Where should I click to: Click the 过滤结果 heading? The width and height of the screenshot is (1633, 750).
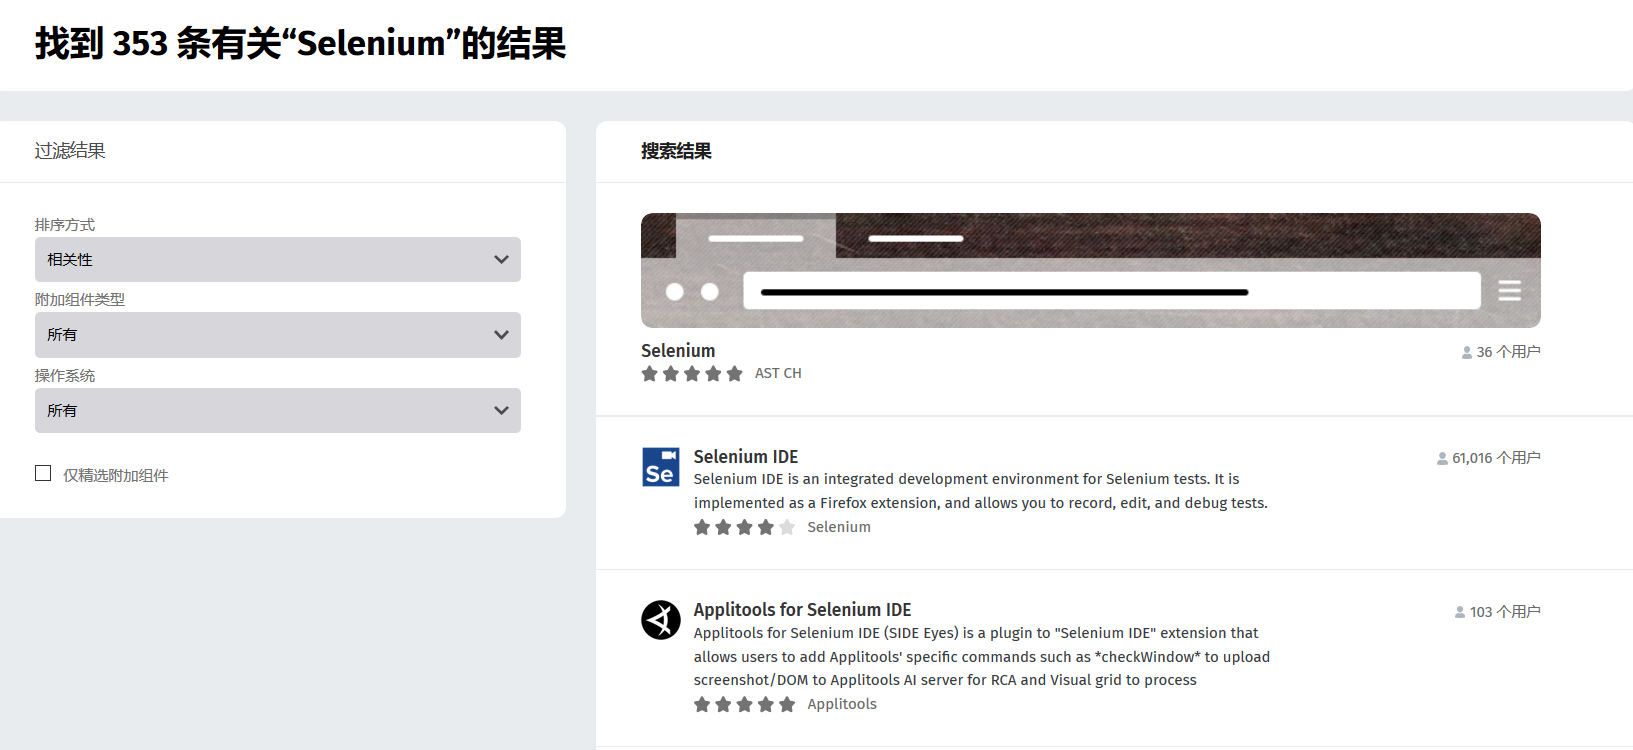[70, 151]
